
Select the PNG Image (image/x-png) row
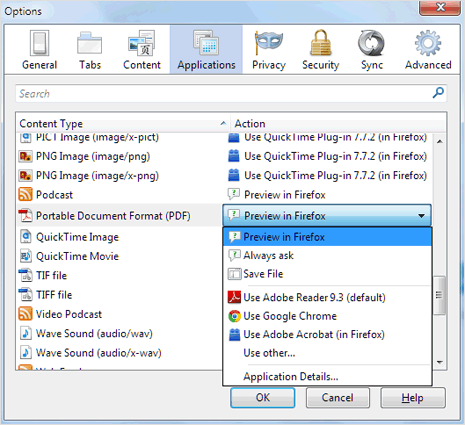pyautogui.click(x=225, y=176)
